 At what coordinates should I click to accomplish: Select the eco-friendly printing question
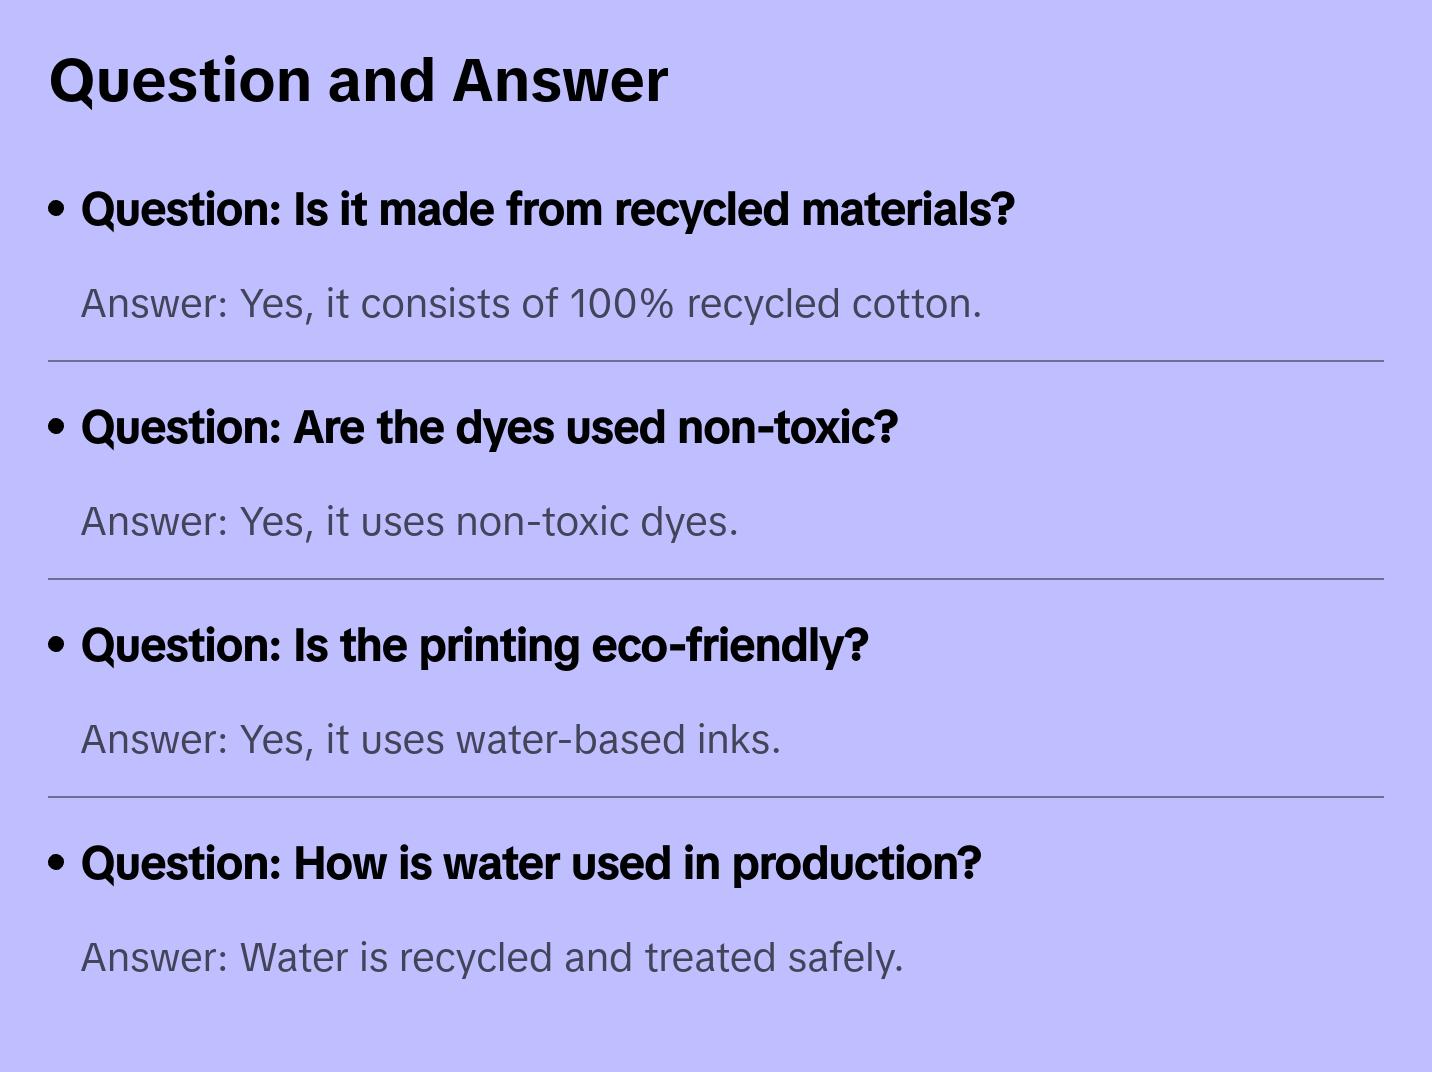coord(474,646)
